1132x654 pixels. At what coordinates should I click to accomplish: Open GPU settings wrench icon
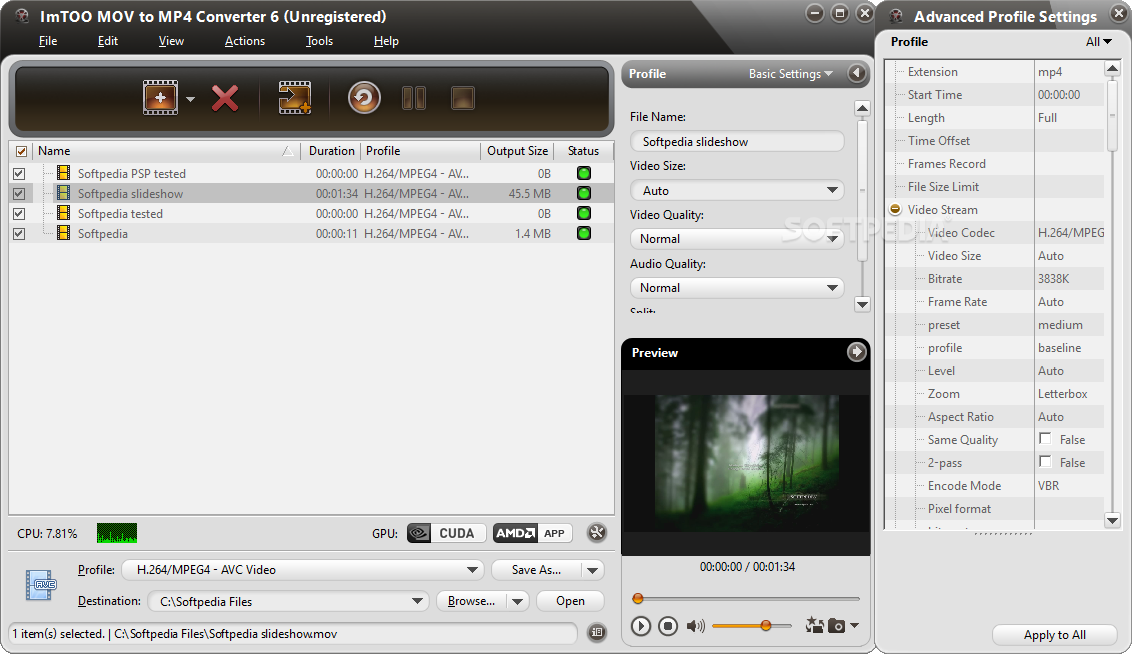[x=596, y=533]
